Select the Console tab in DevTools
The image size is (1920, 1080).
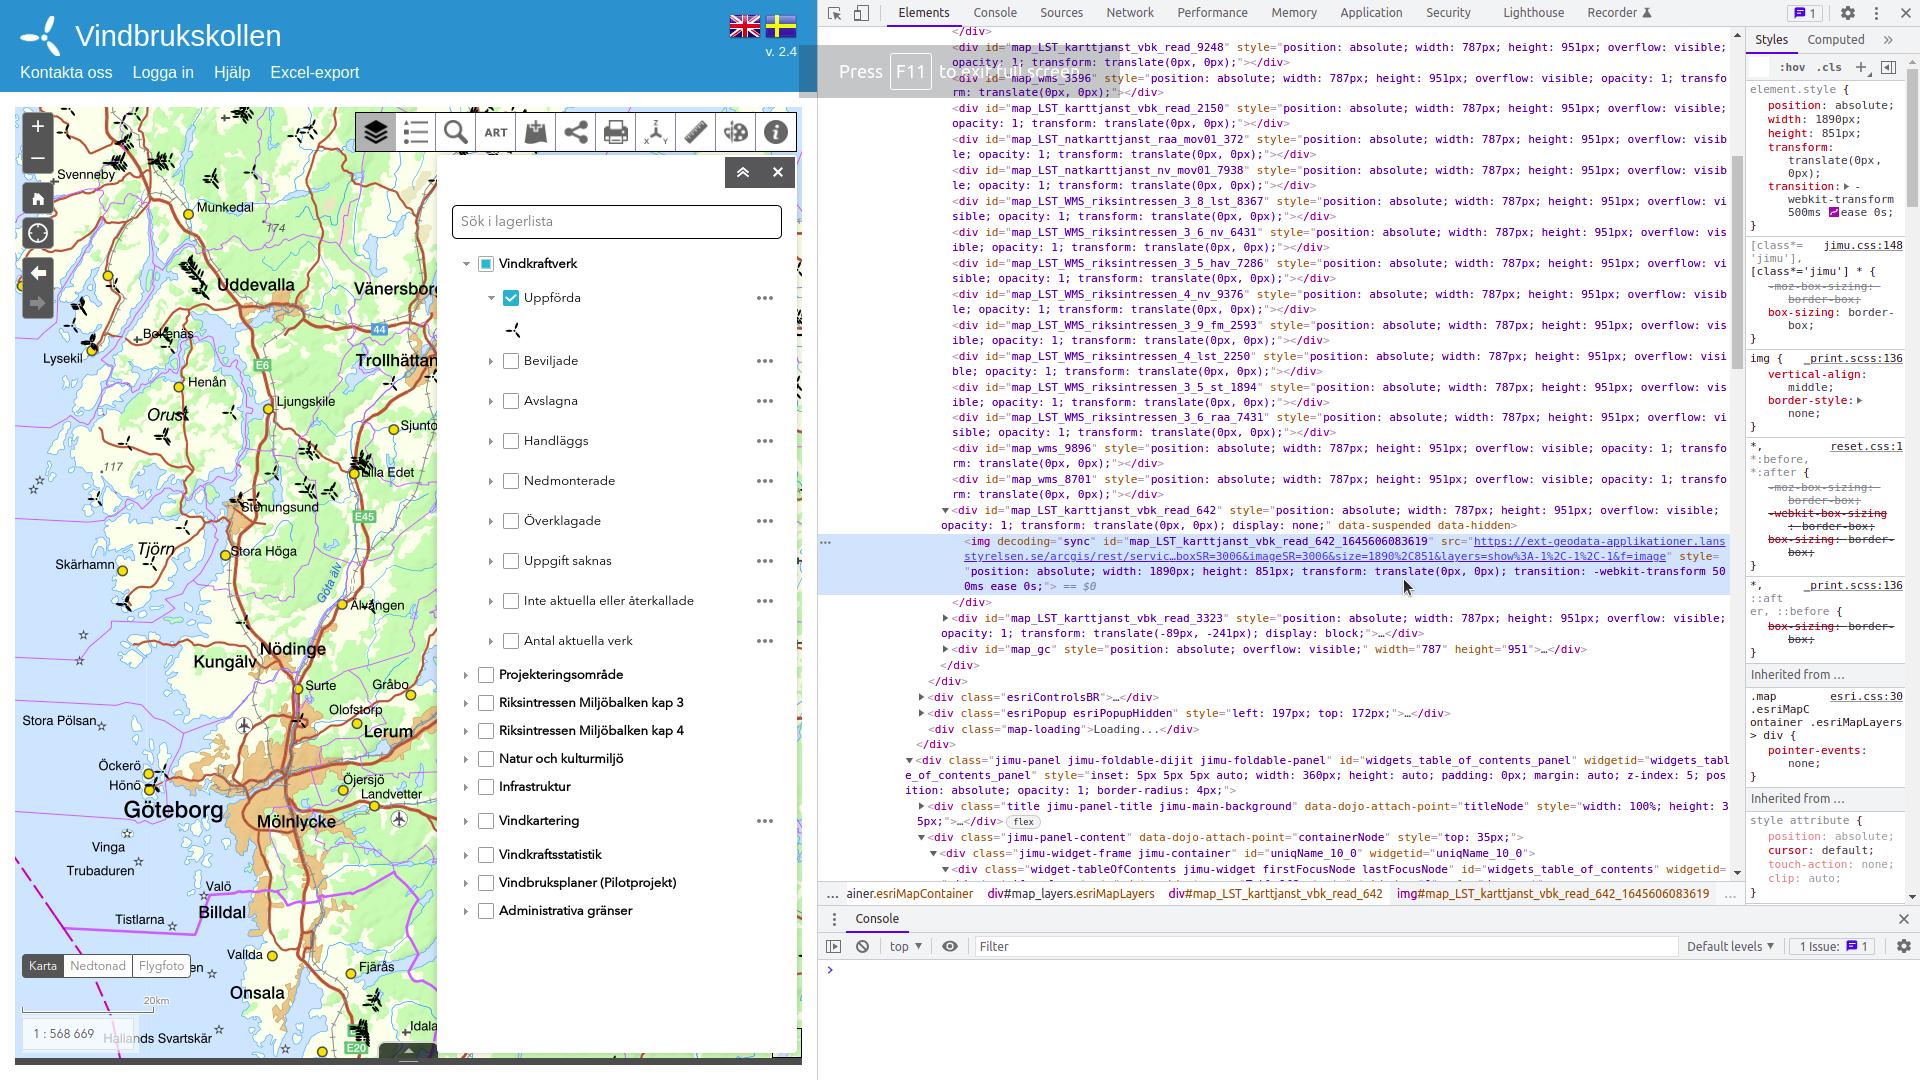[x=994, y=12]
